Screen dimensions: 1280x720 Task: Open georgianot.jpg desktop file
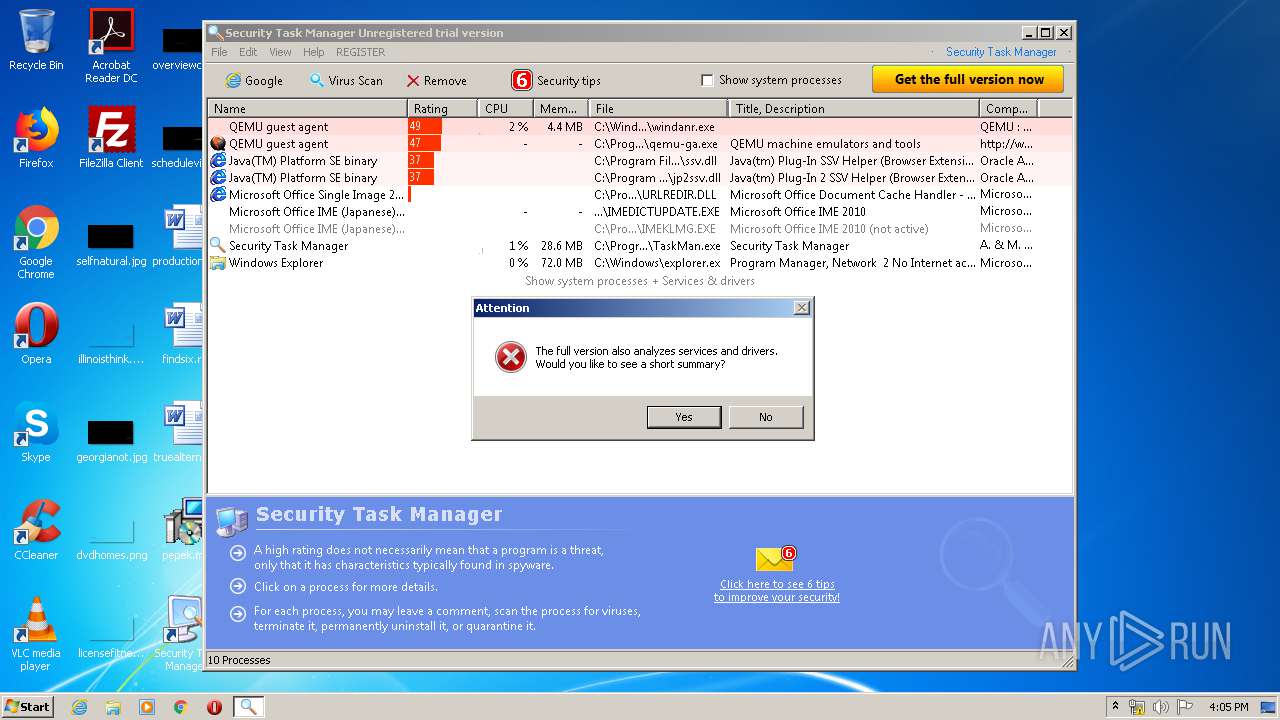coord(111,440)
